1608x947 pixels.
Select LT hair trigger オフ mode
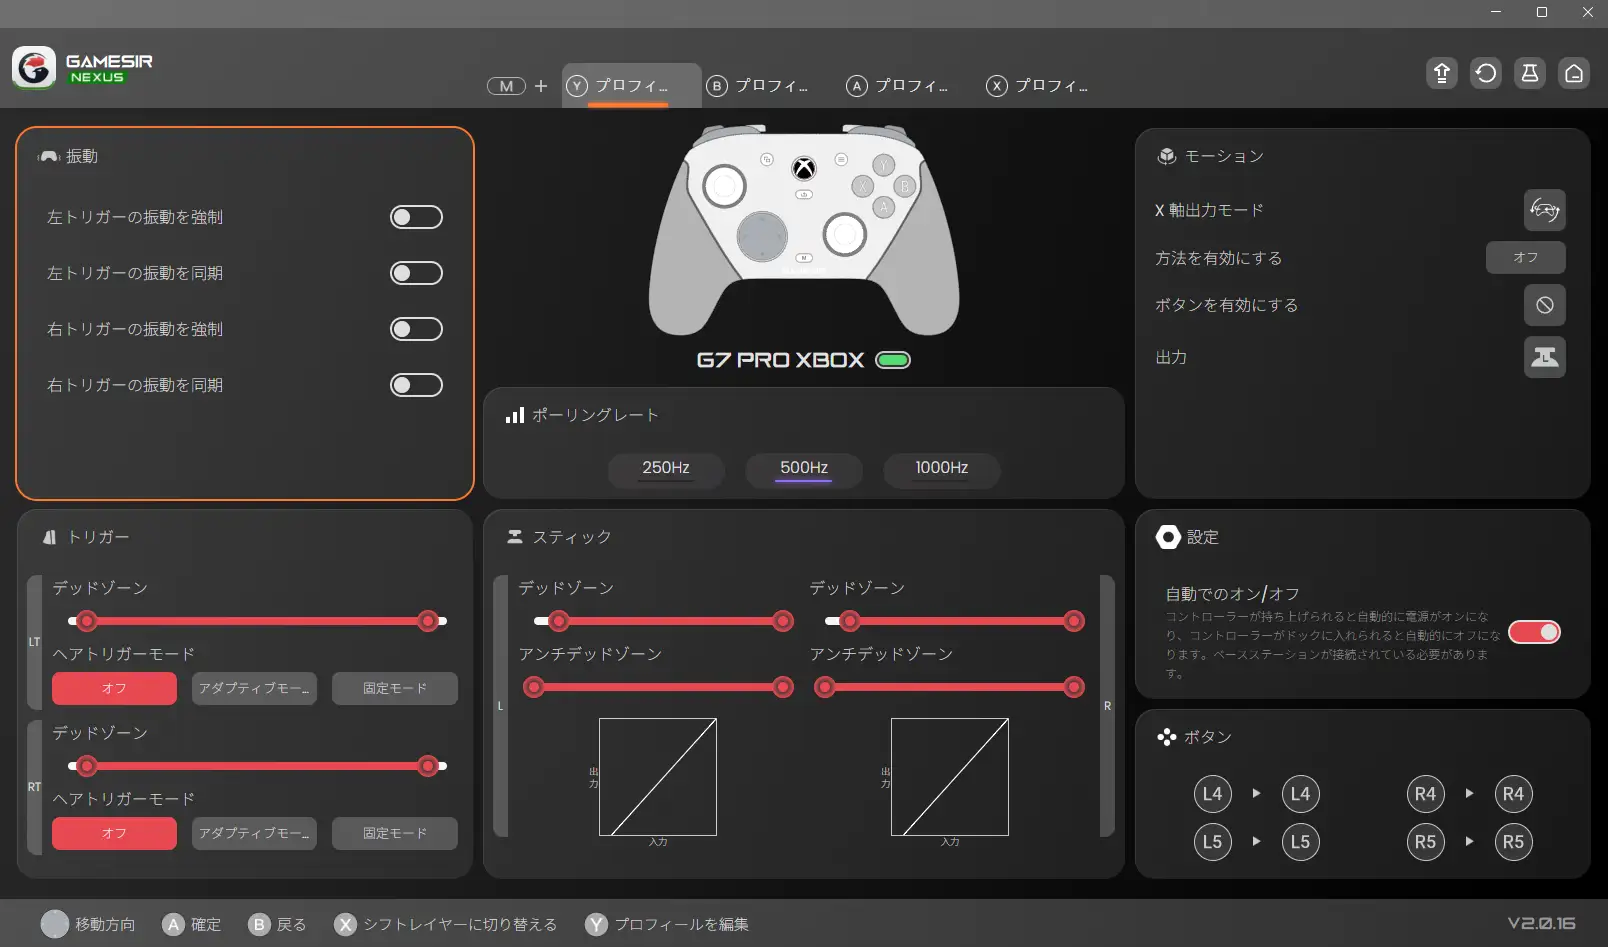[114, 688]
